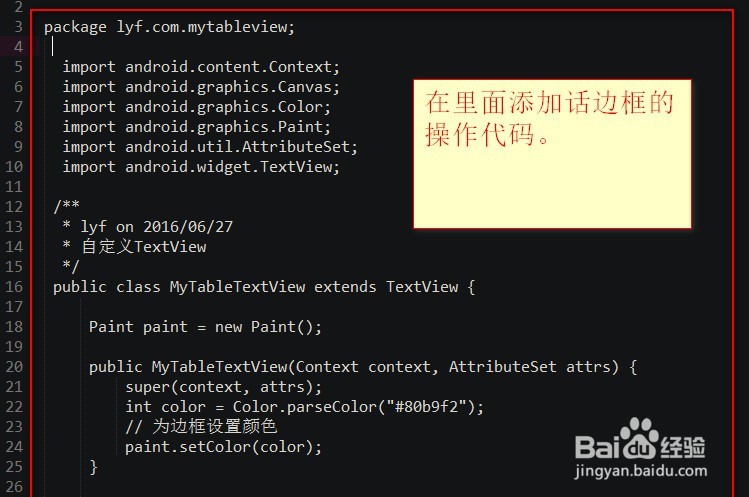Click the MyTableTextView class declaration line

(264, 287)
